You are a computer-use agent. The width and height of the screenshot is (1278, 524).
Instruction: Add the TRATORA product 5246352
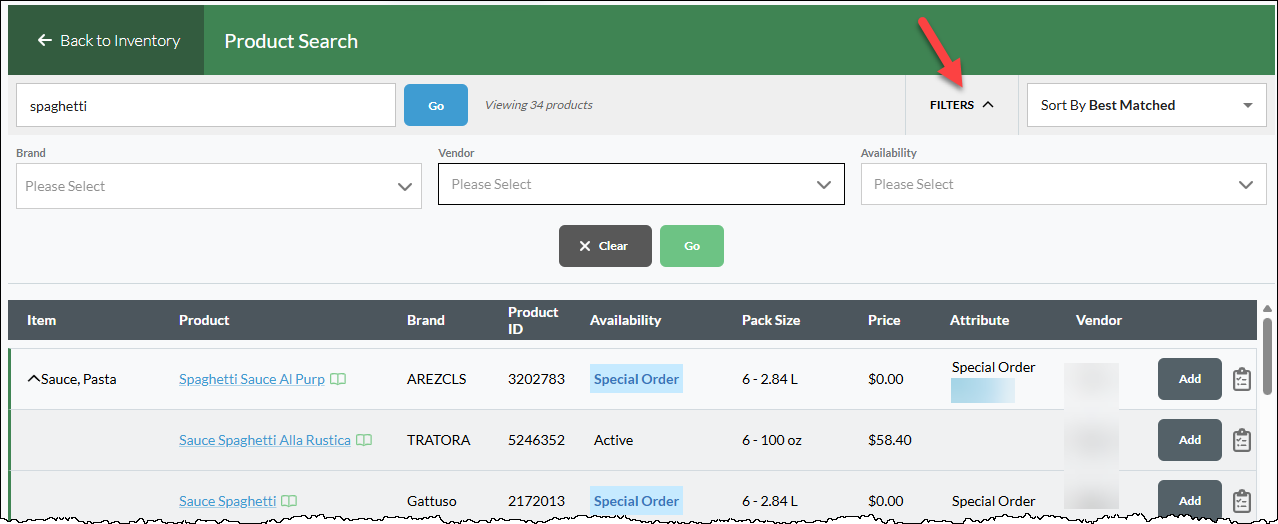click(1190, 440)
